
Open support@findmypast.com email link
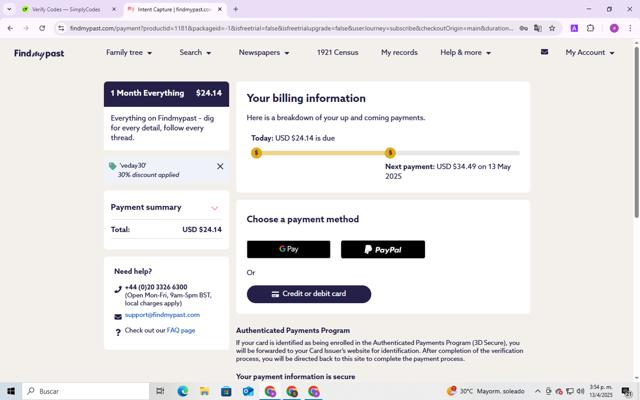pyautogui.click(x=162, y=315)
